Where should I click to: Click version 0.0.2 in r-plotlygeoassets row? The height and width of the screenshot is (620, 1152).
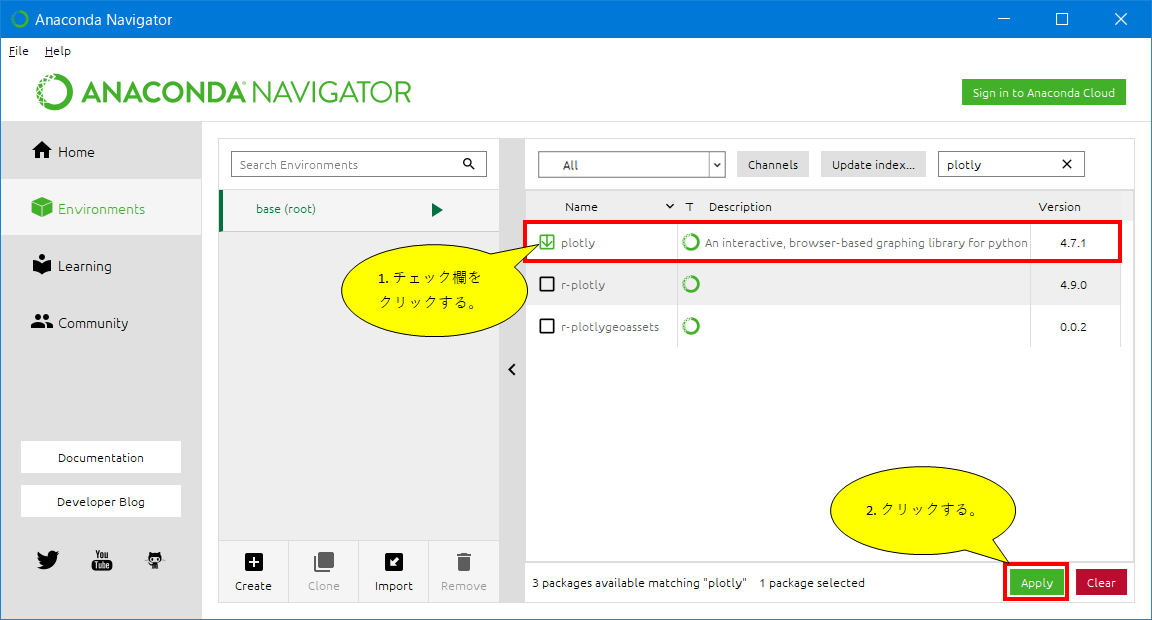[x=1073, y=327]
